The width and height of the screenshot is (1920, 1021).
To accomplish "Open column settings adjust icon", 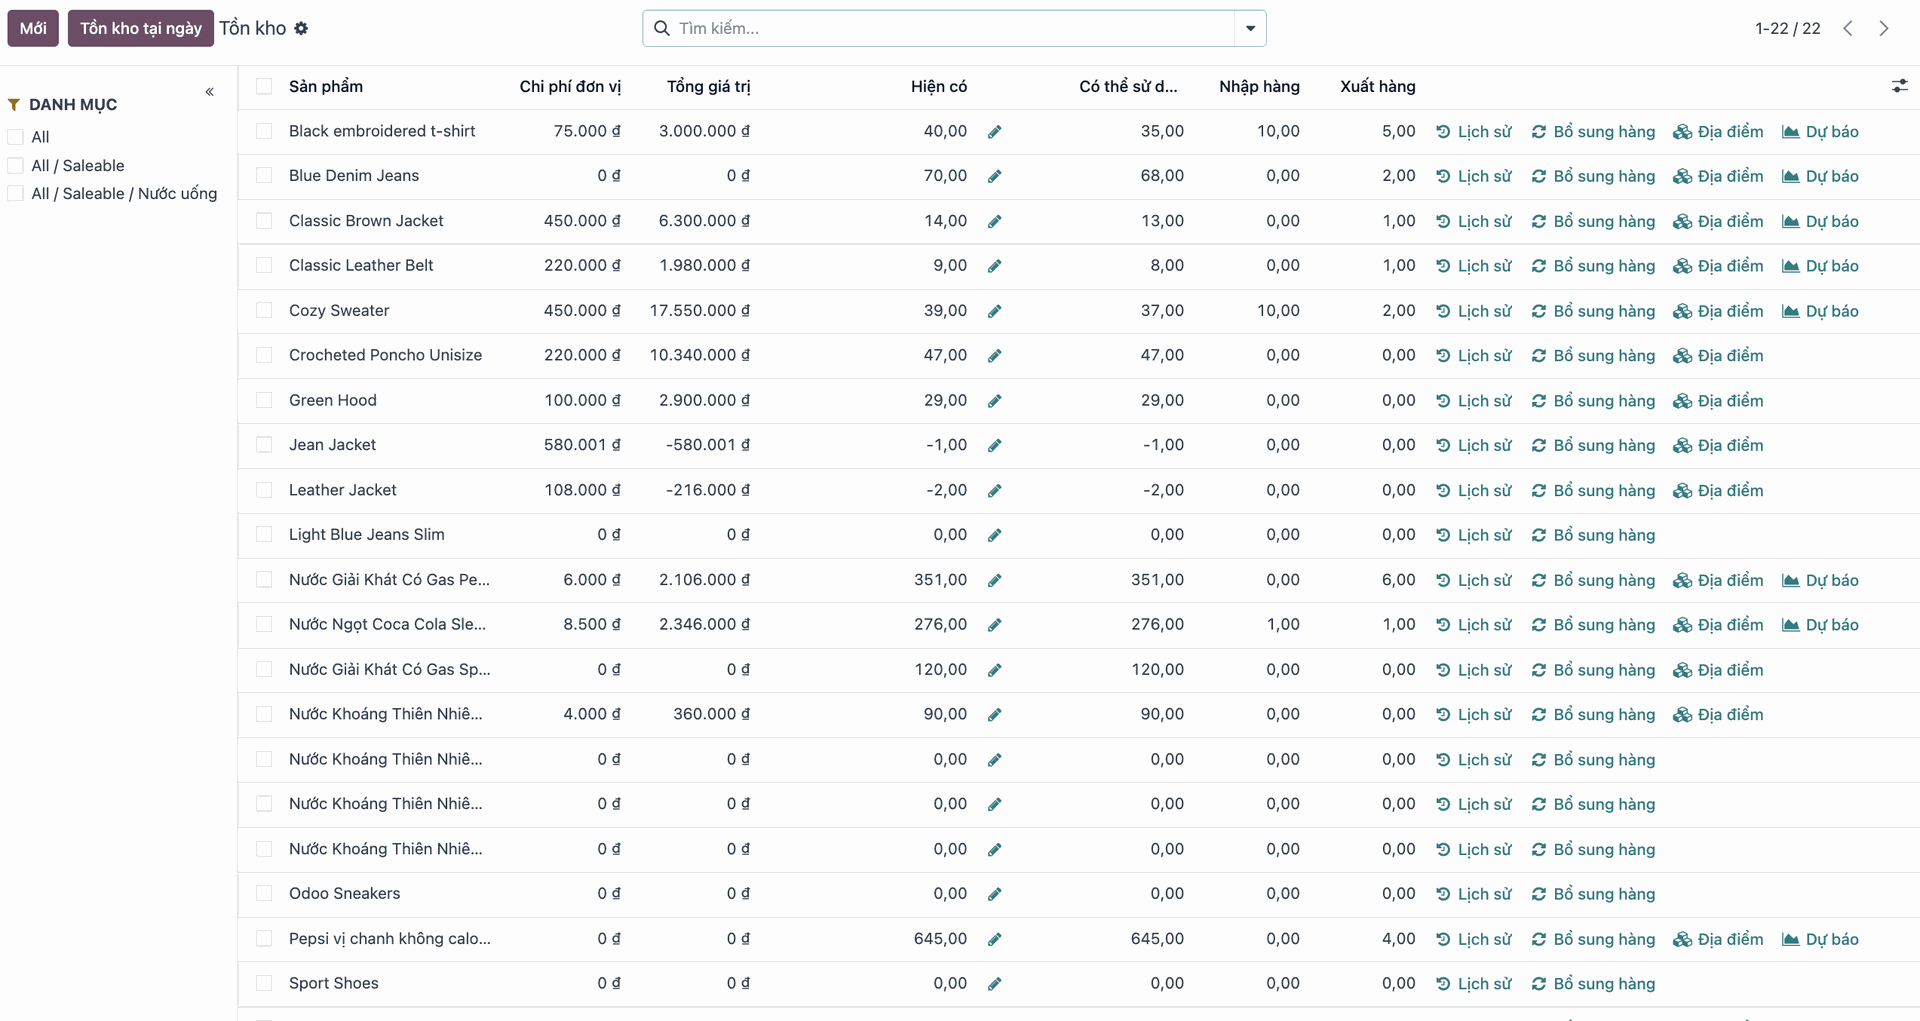I will tap(1899, 87).
